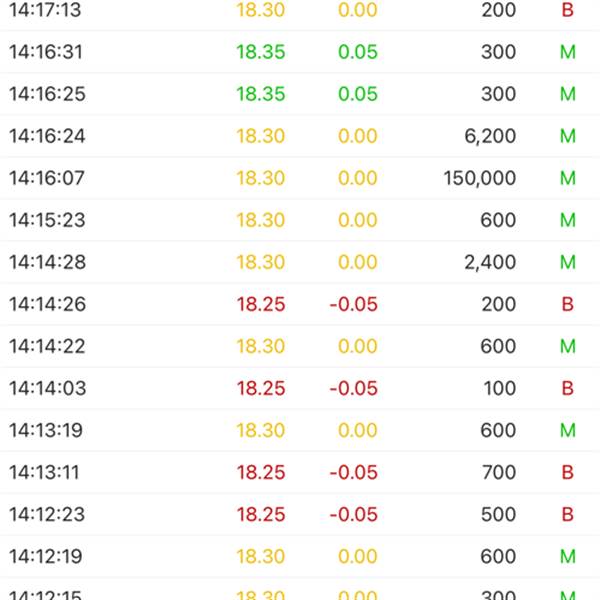Image resolution: width=600 pixels, height=600 pixels.
Task: Select the 6,200 volume trade
Action: click(300, 136)
